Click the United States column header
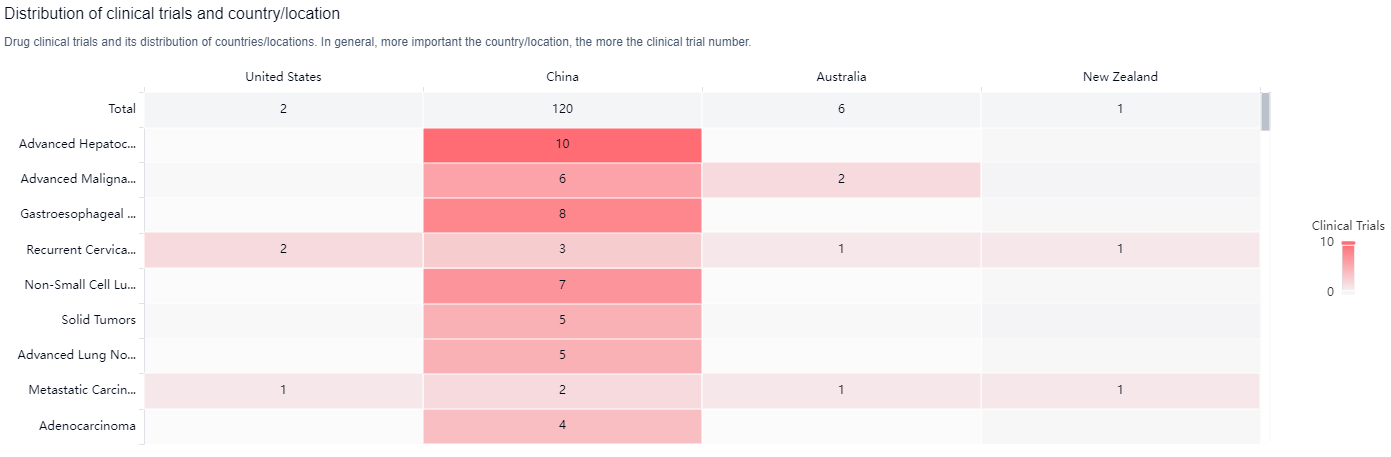Image resolution: width=1391 pixels, height=457 pixels. (283, 77)
